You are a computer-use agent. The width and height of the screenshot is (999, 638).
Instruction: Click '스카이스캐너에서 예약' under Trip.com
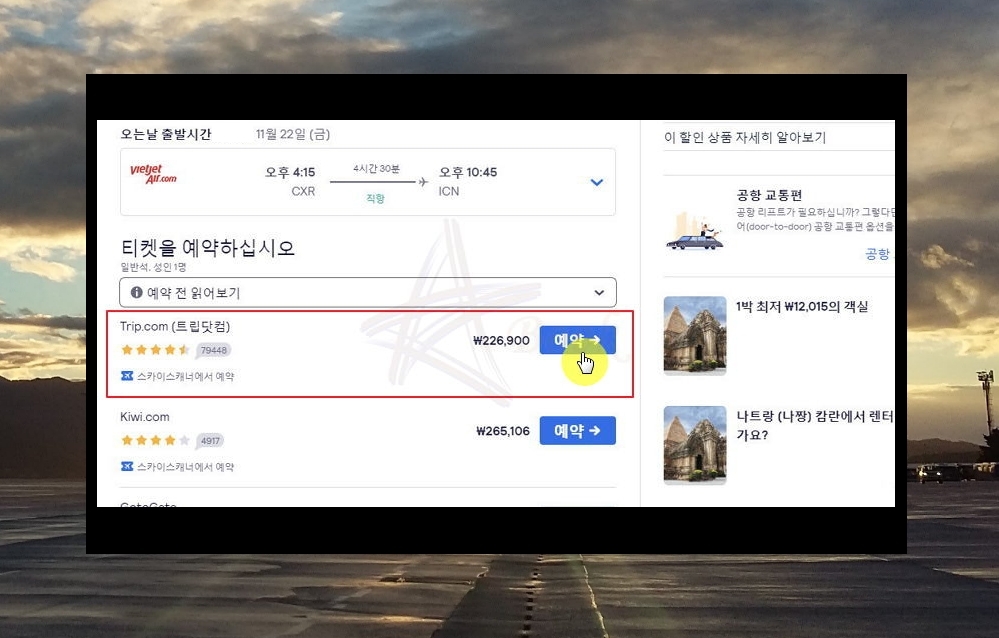[185, 376]
